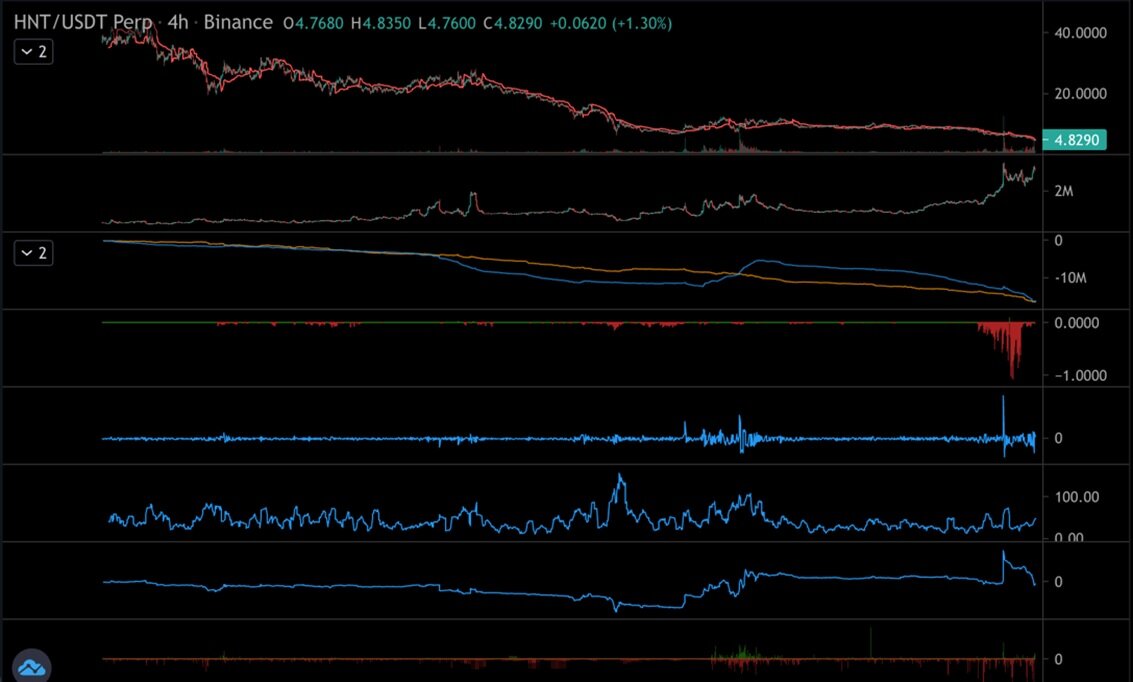Click the deepest red histogram spike near -1.0000

[1012, 374]
